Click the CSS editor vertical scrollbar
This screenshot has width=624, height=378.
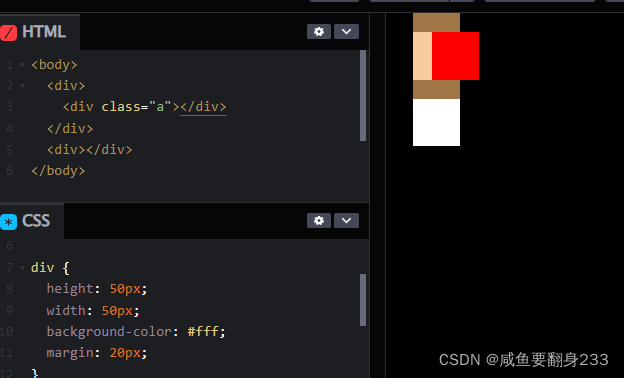pos(363,300)
